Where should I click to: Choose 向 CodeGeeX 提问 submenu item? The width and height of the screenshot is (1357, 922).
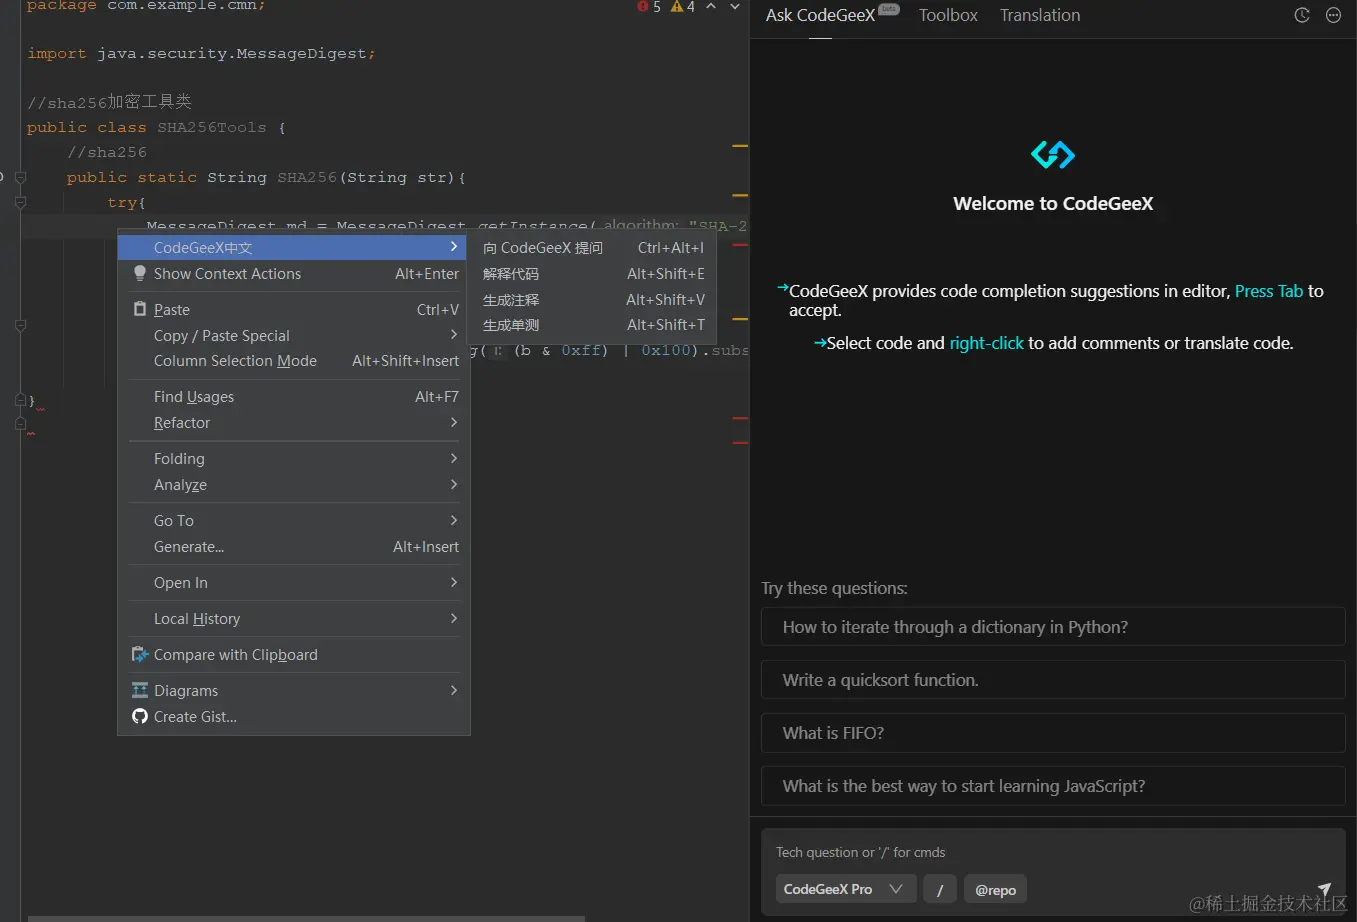point(593,247)
